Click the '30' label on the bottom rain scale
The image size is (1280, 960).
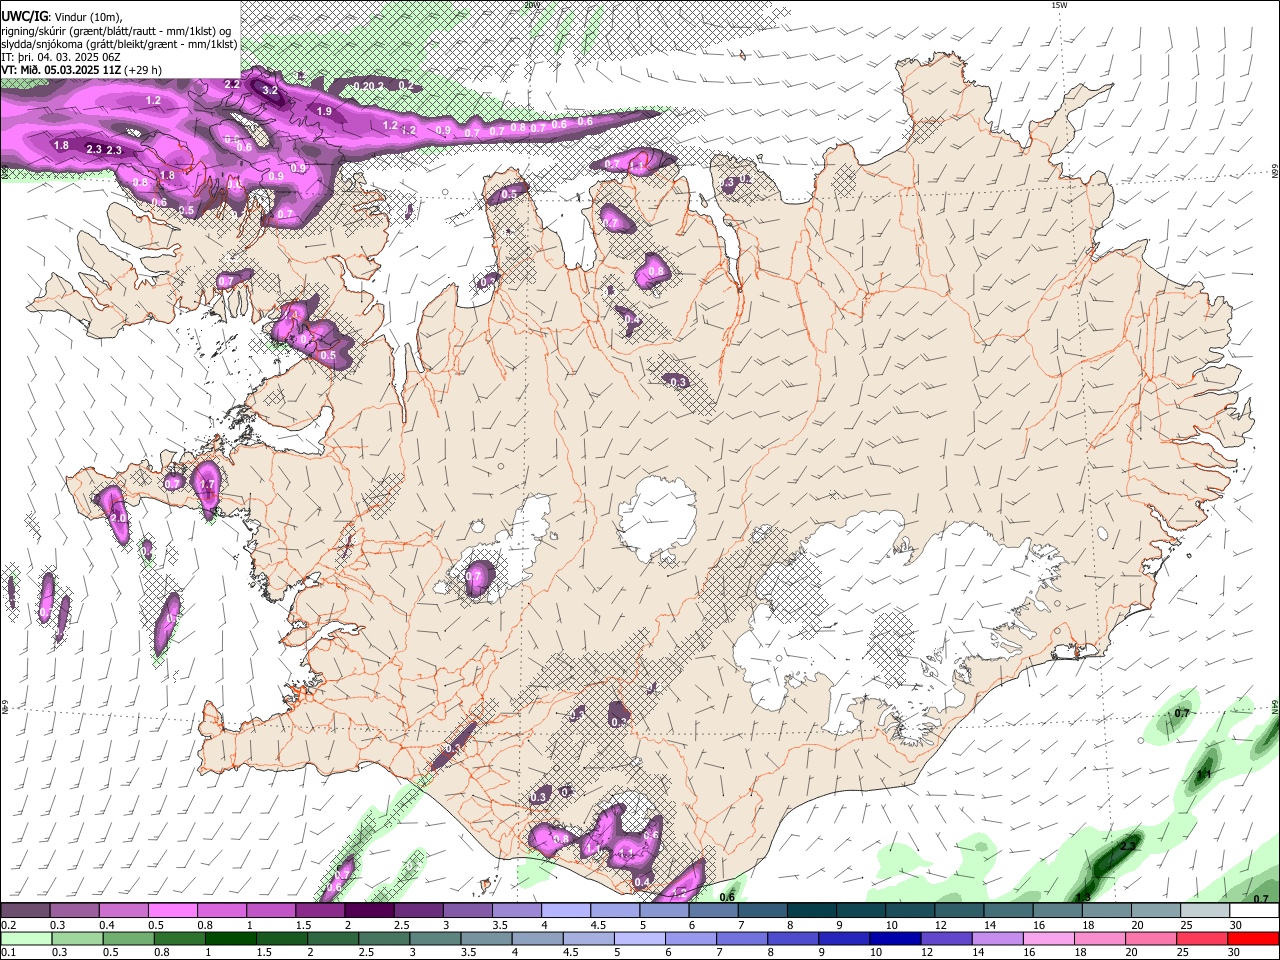point(1236,953)
